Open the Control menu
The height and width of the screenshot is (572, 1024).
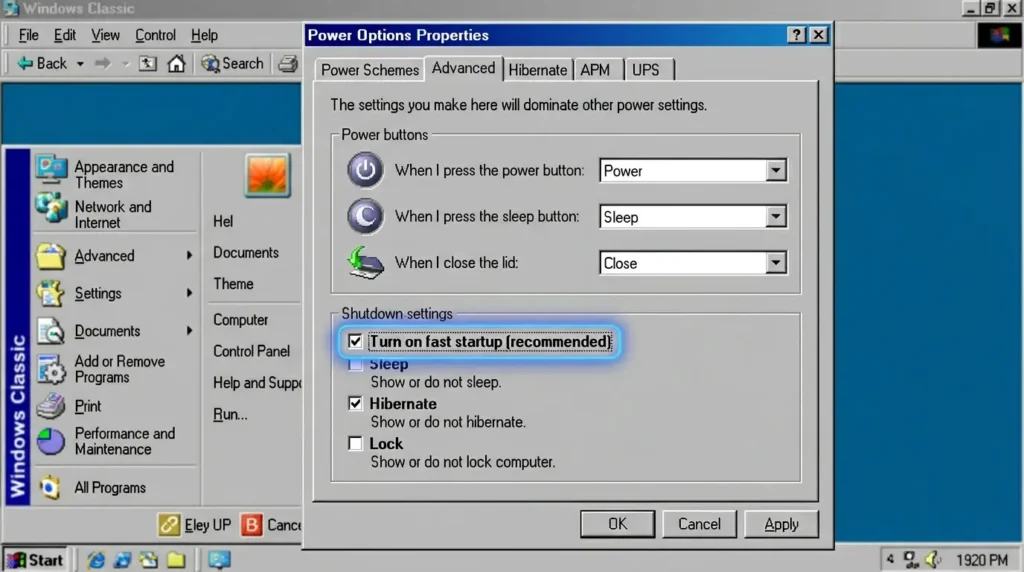click(x=155, y=35)
